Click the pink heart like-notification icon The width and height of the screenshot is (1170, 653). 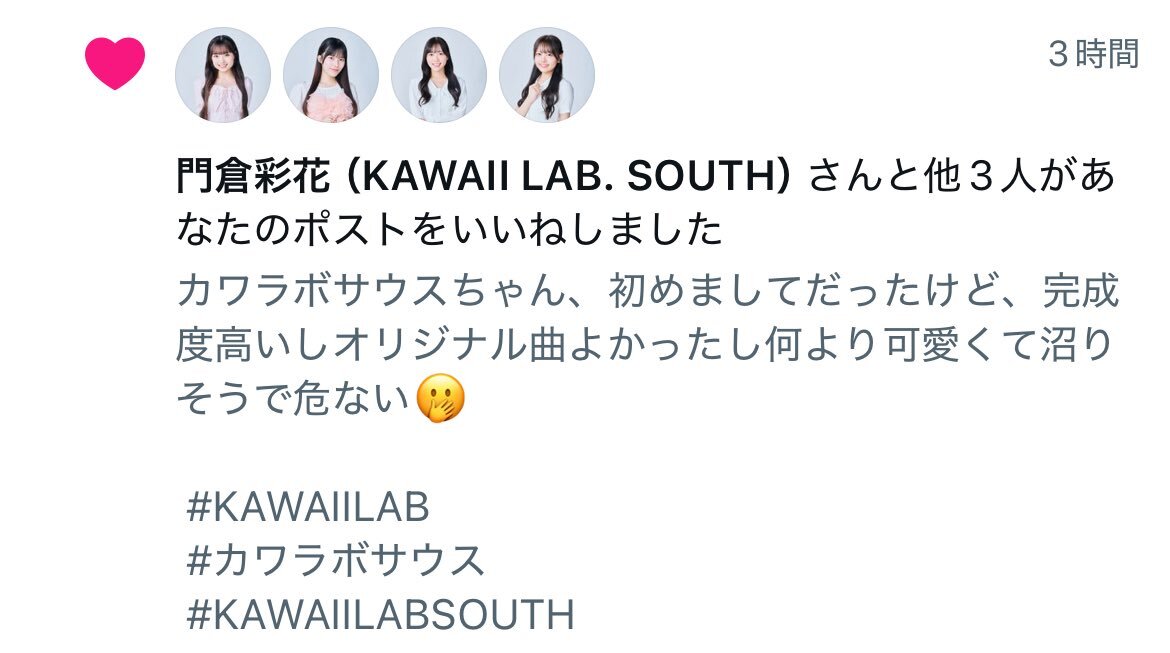115,63
